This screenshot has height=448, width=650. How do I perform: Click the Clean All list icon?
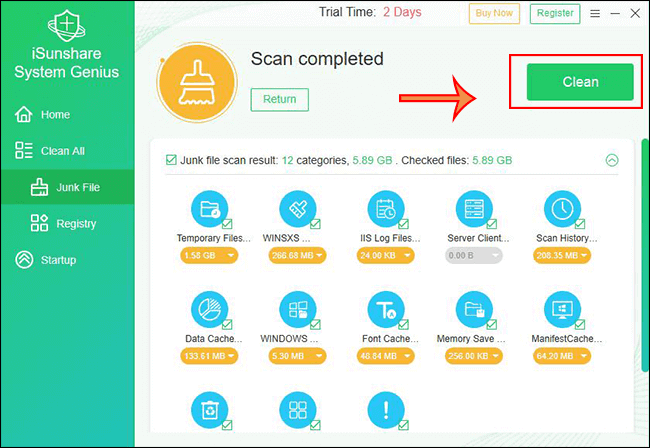pyautogui.click(x=24, y=150)
